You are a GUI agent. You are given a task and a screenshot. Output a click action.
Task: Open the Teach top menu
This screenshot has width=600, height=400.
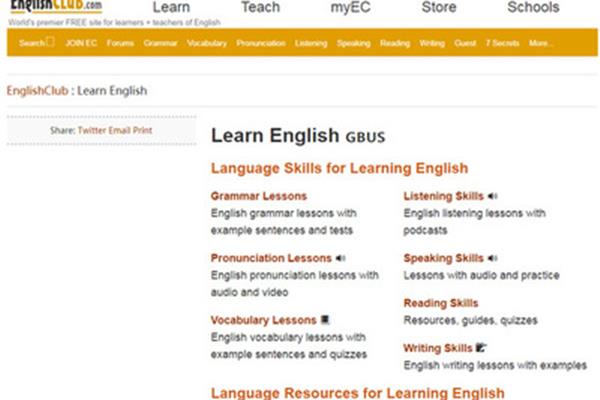[x=261, y=7]
